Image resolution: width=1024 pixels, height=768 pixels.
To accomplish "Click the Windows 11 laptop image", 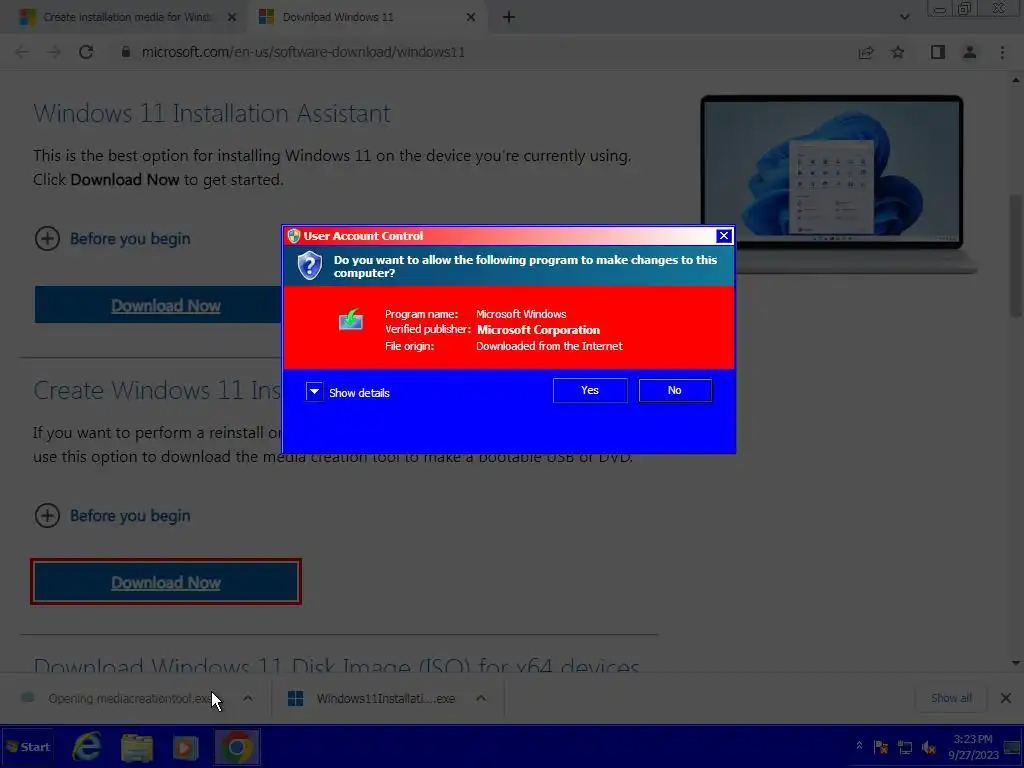I will point(838,183).
